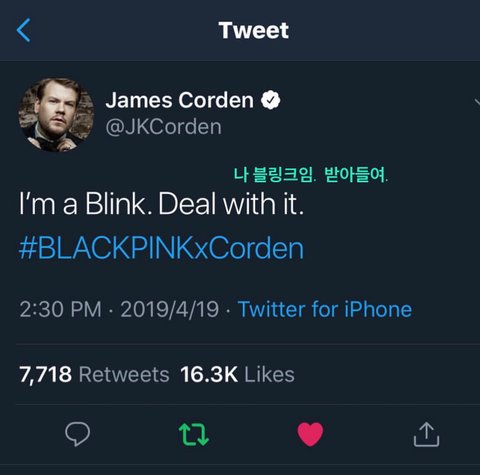The width and height of the screenshot is (480, 475).
Task: Open the #BLACKPINKxCorden hashtag
Action: click(x=161, y=248)
